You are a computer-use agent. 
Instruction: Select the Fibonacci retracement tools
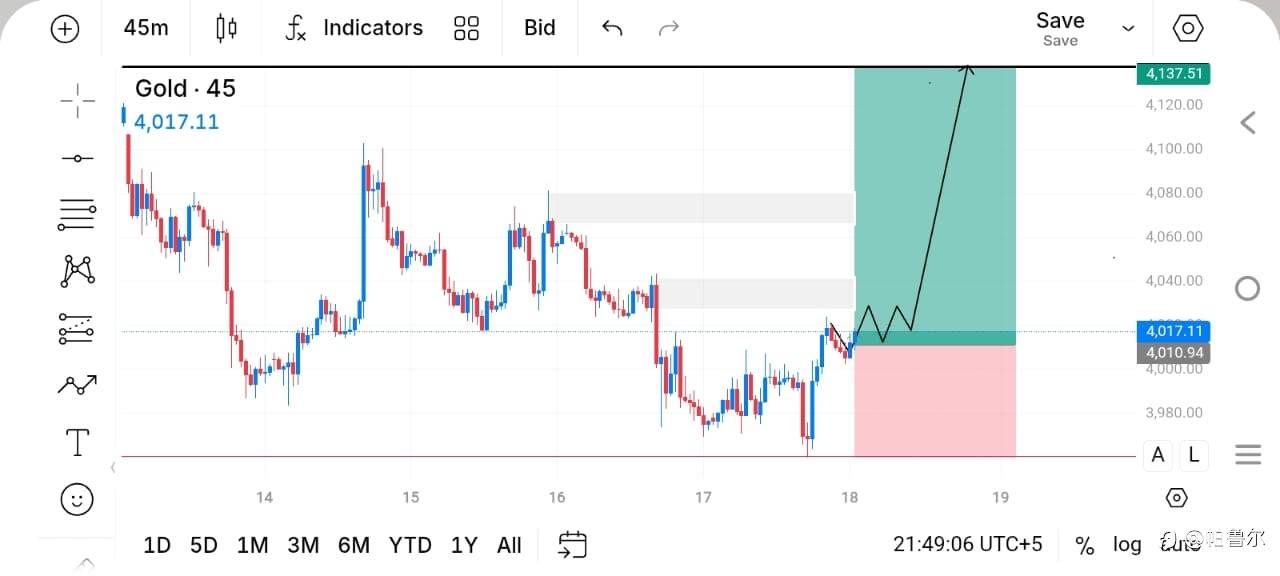(77, 214)
